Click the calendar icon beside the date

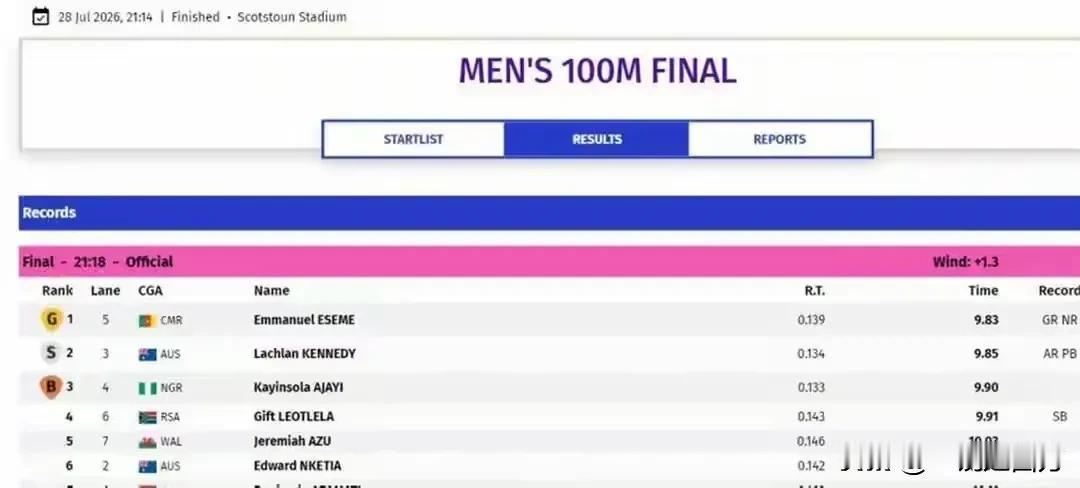(x=41, y=17)
